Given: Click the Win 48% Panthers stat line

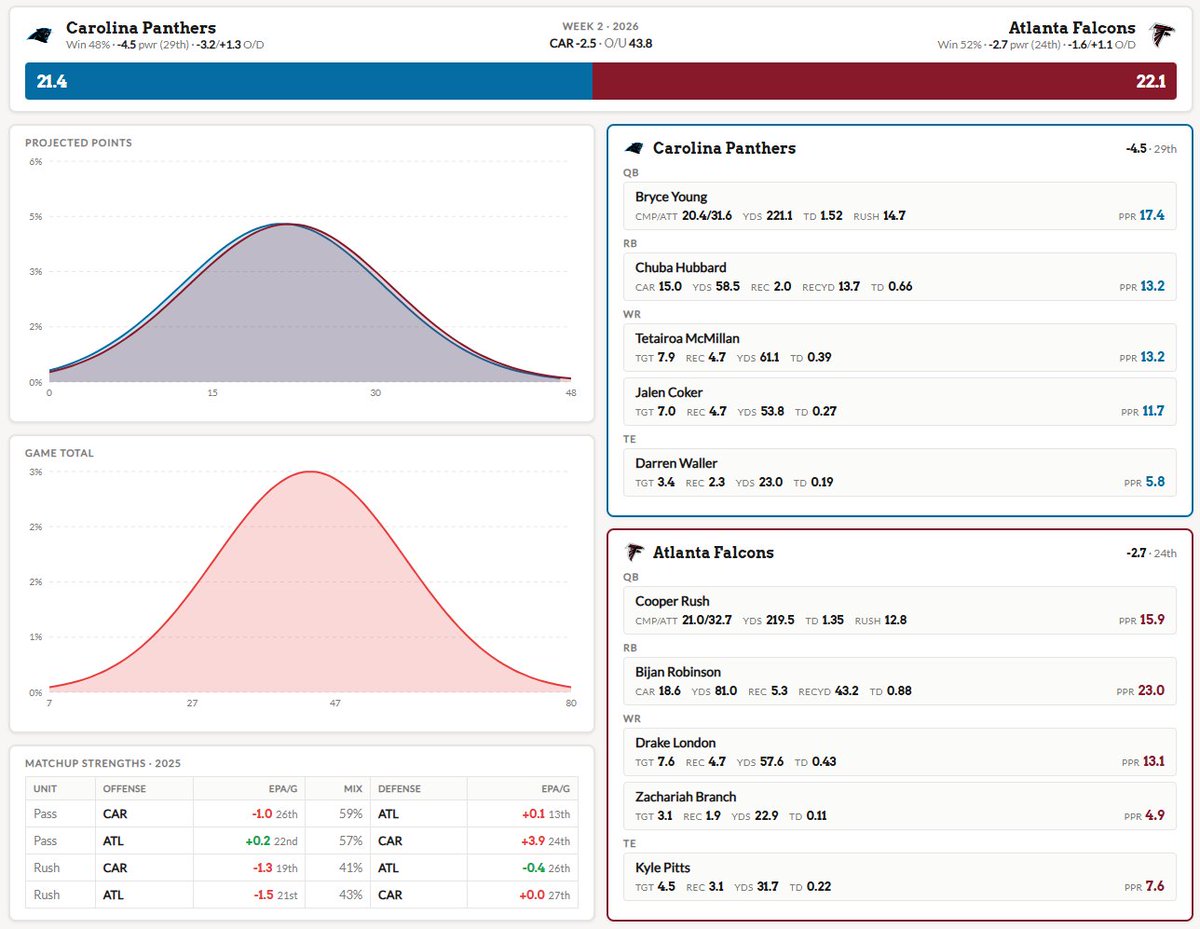Looking at the screenshot, I should (x=165, y=45).
